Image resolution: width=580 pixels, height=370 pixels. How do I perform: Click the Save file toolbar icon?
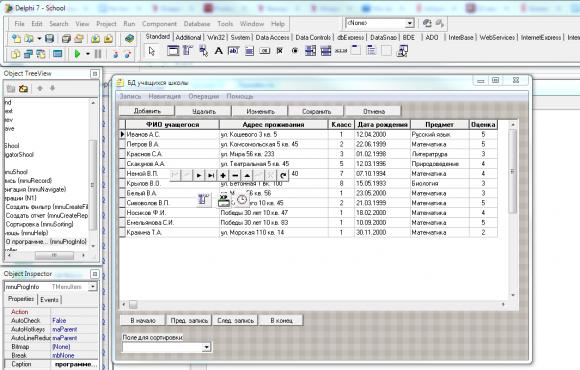[50, 38]
